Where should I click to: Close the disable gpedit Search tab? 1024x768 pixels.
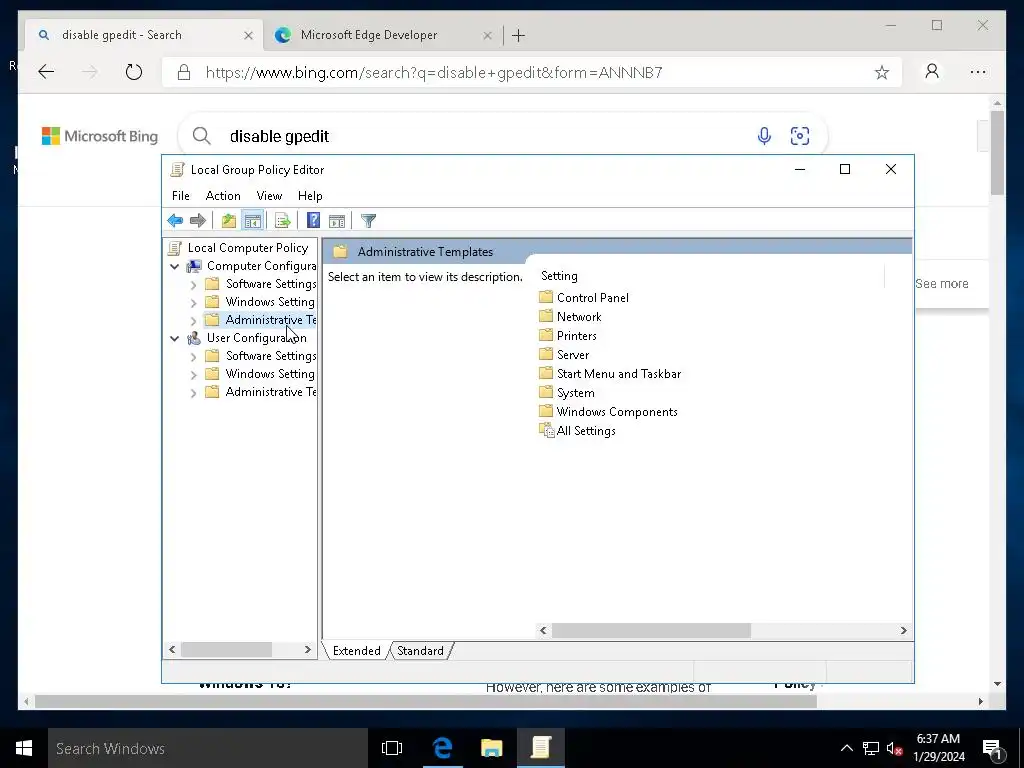click(x=248, y=35)
